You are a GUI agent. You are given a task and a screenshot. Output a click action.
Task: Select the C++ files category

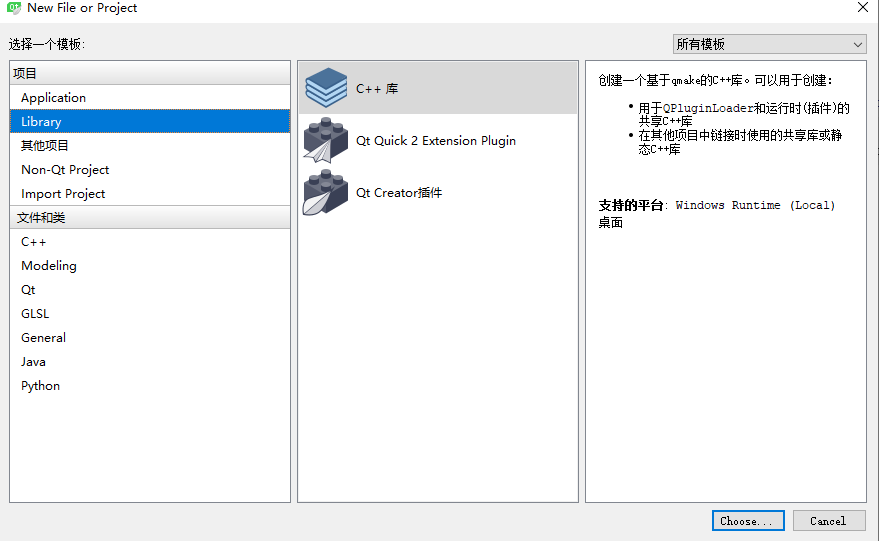coord(150,242)
